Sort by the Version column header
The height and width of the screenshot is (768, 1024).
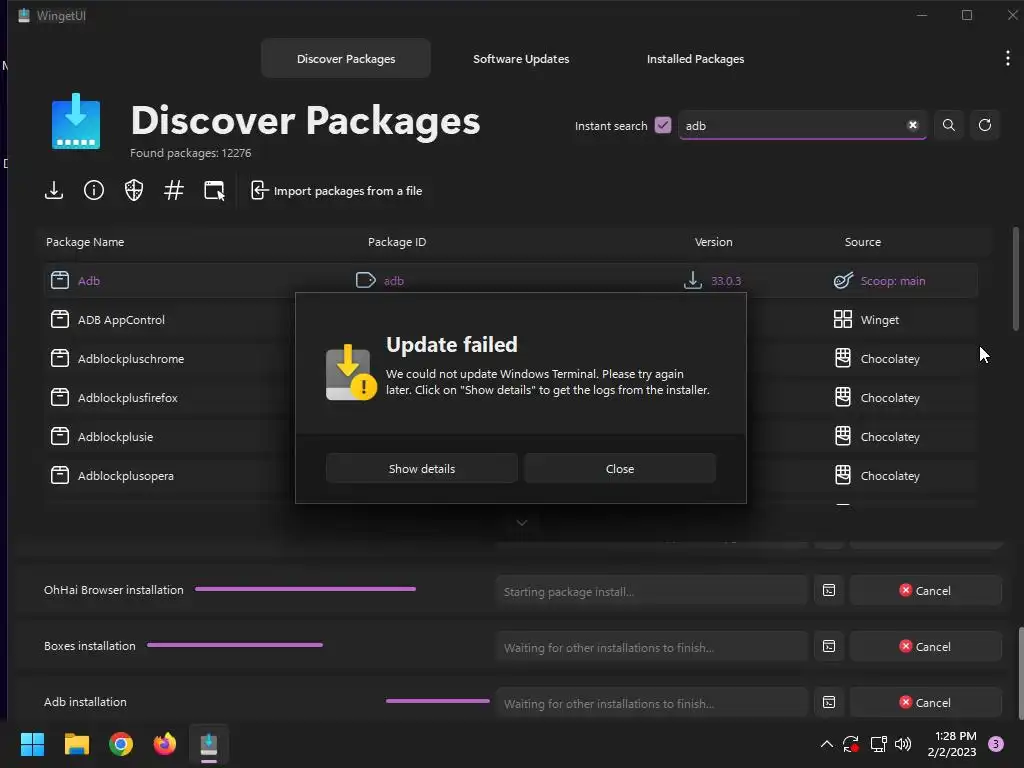(713, 242)
